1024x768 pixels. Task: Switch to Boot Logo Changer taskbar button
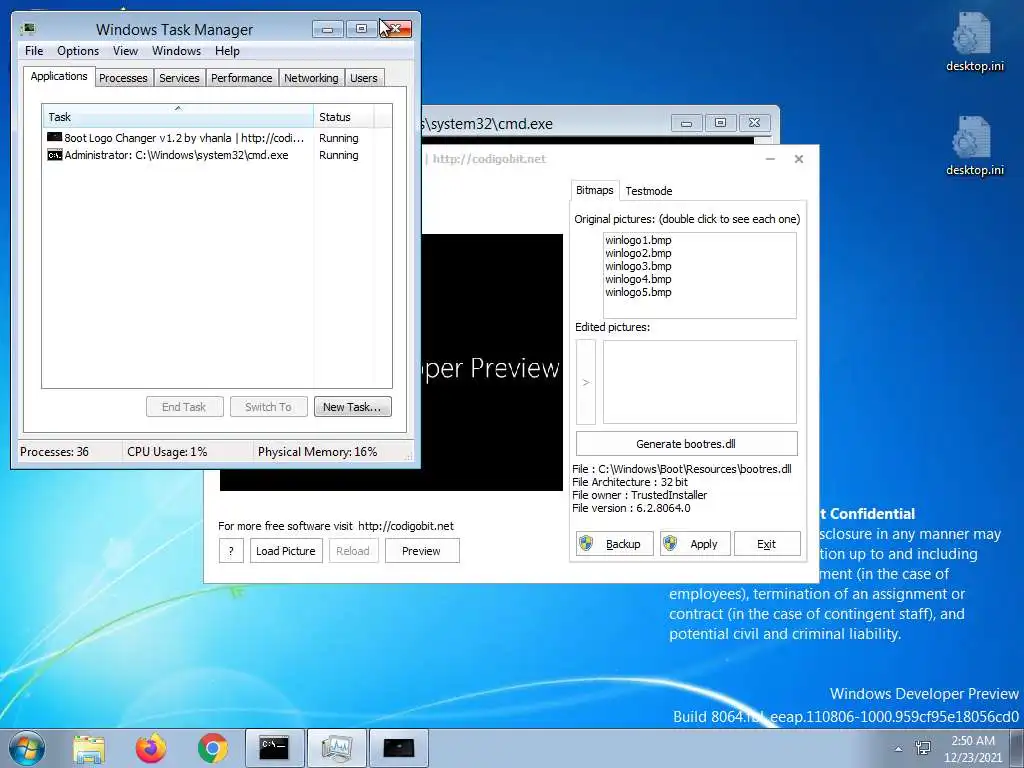point(398,748)
